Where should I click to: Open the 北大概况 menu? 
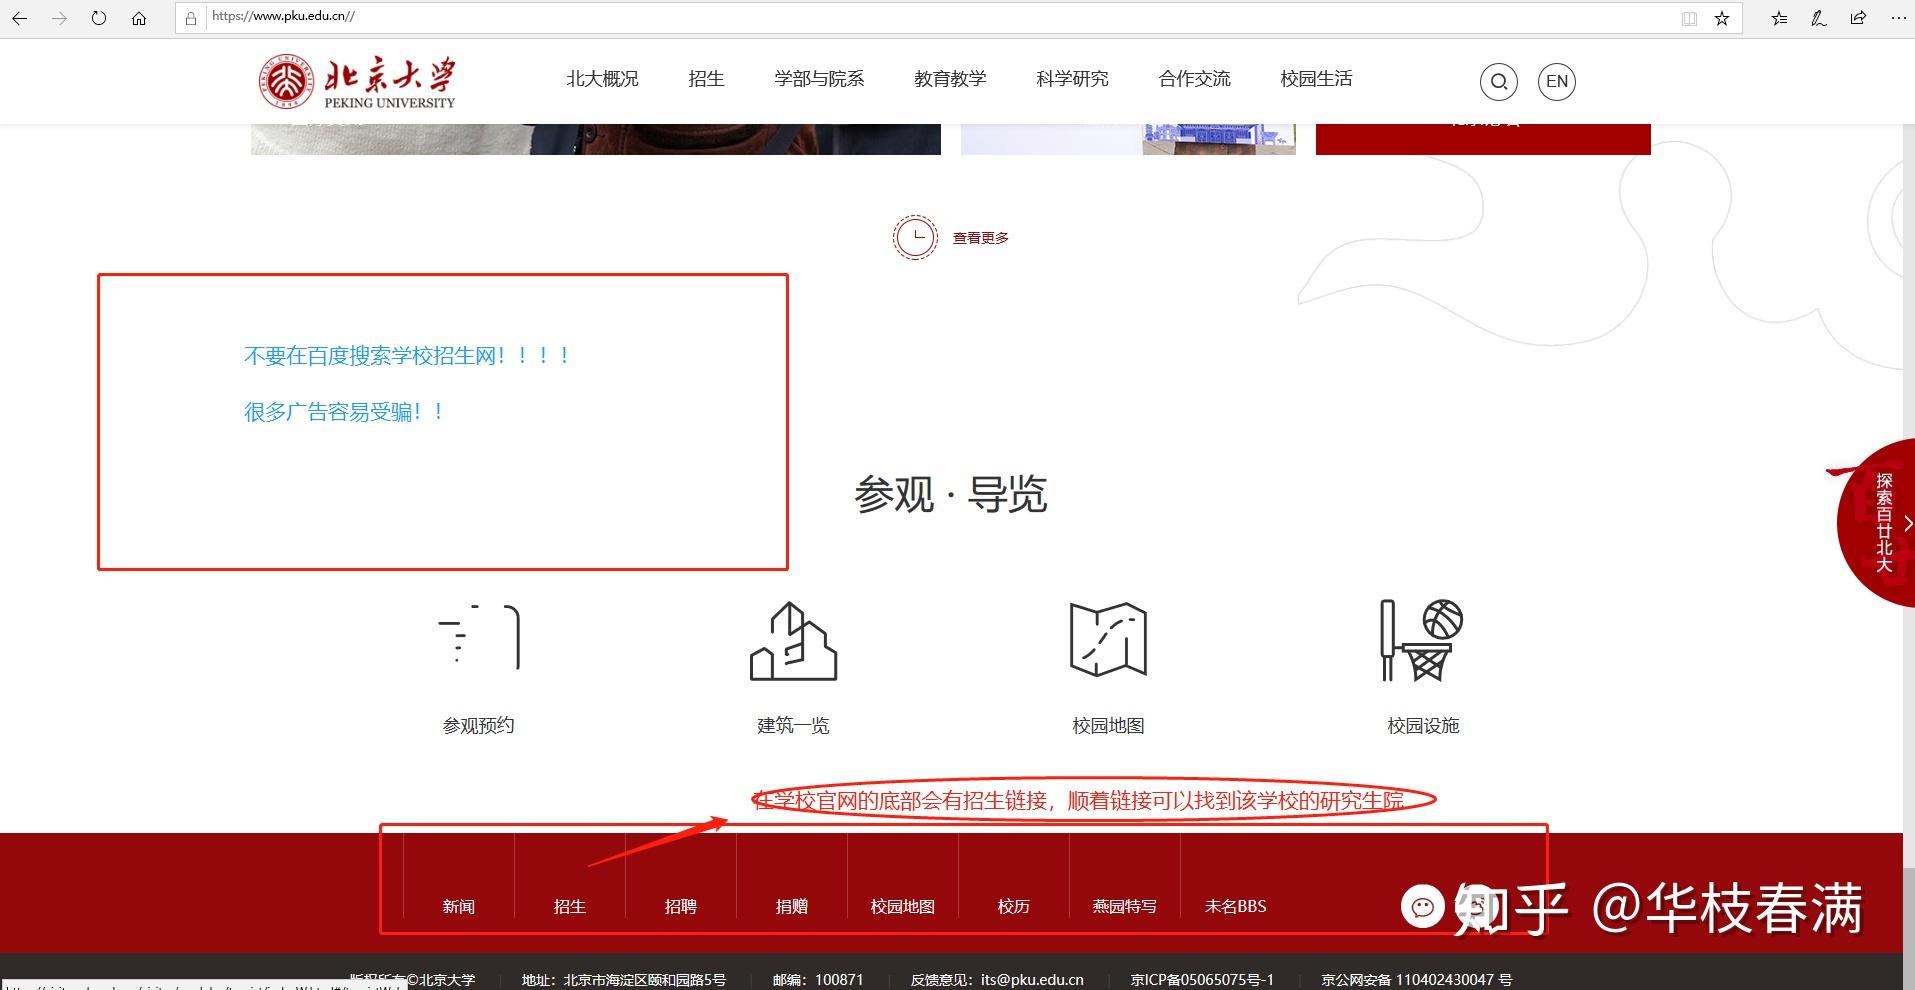pyautogui.click(x=602, y=79)
